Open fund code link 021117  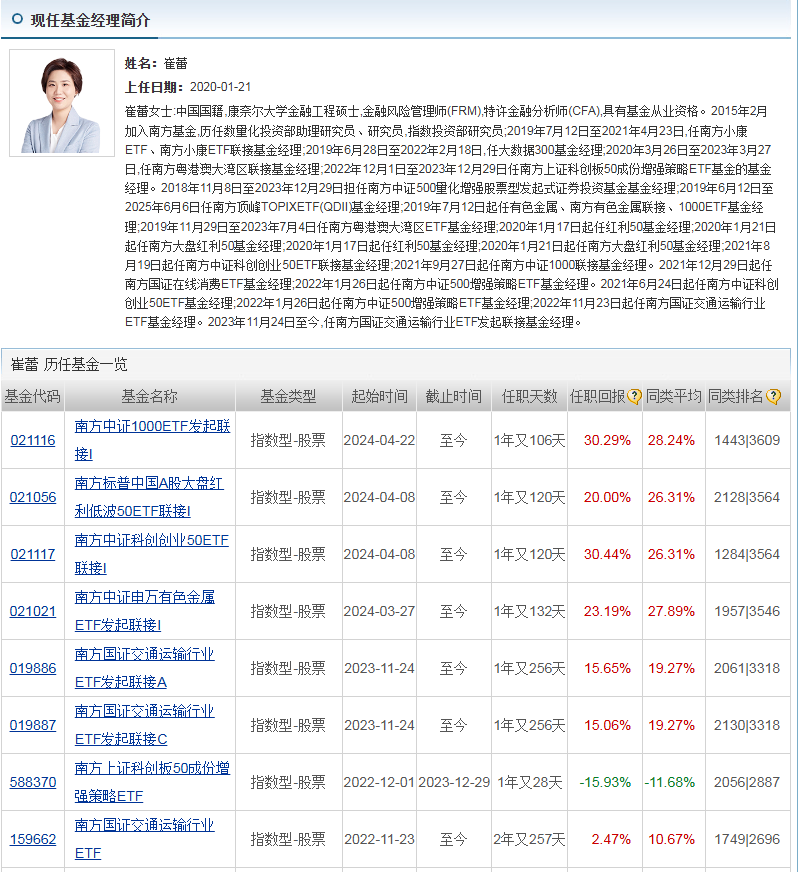tap(33, 554)
